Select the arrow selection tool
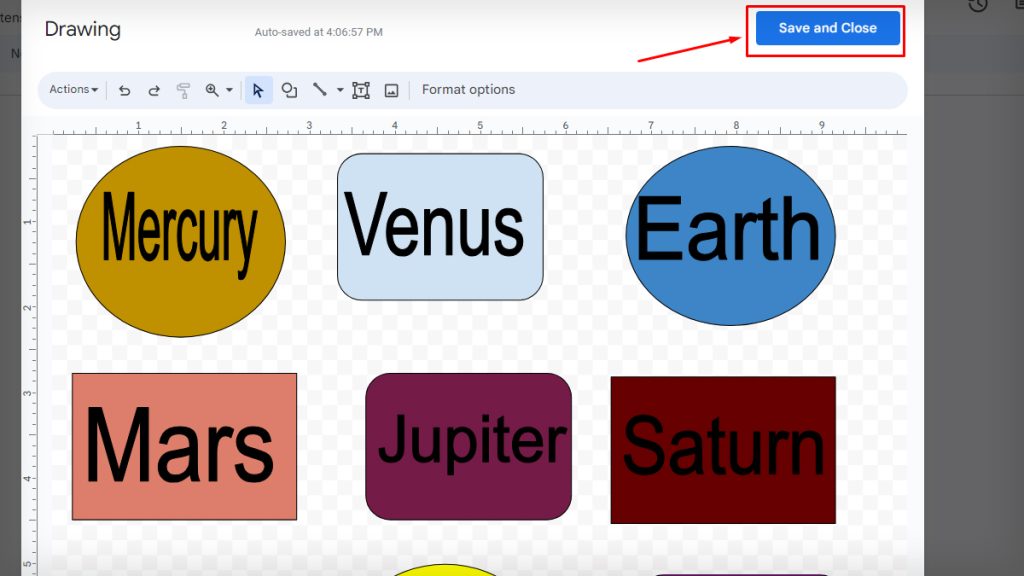This screenshot has width=1024, height=576. 258,90
